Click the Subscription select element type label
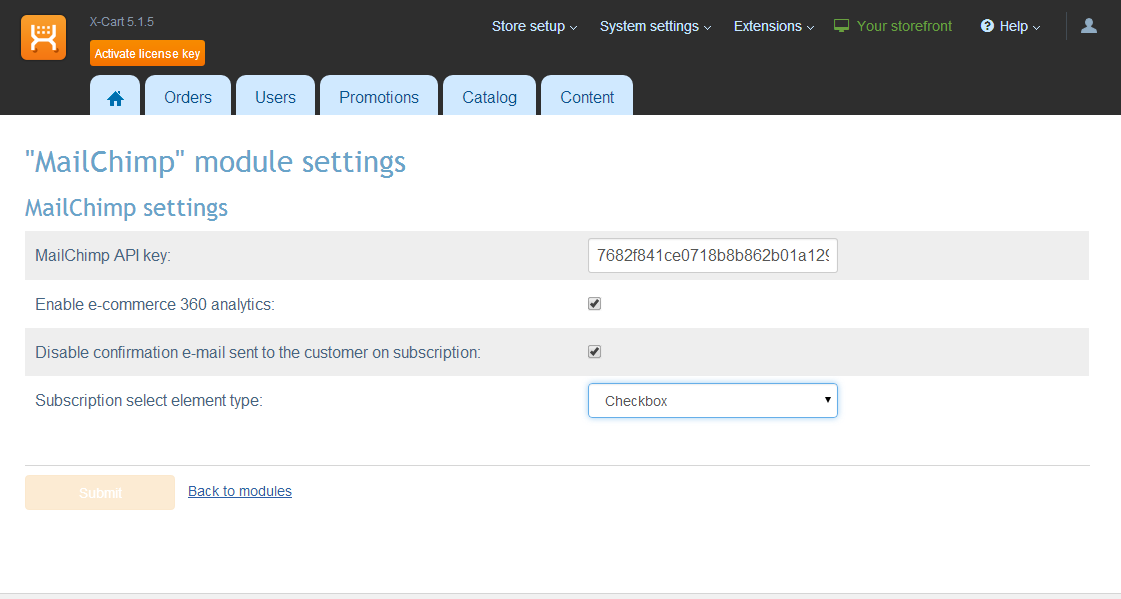 [149, 400]
